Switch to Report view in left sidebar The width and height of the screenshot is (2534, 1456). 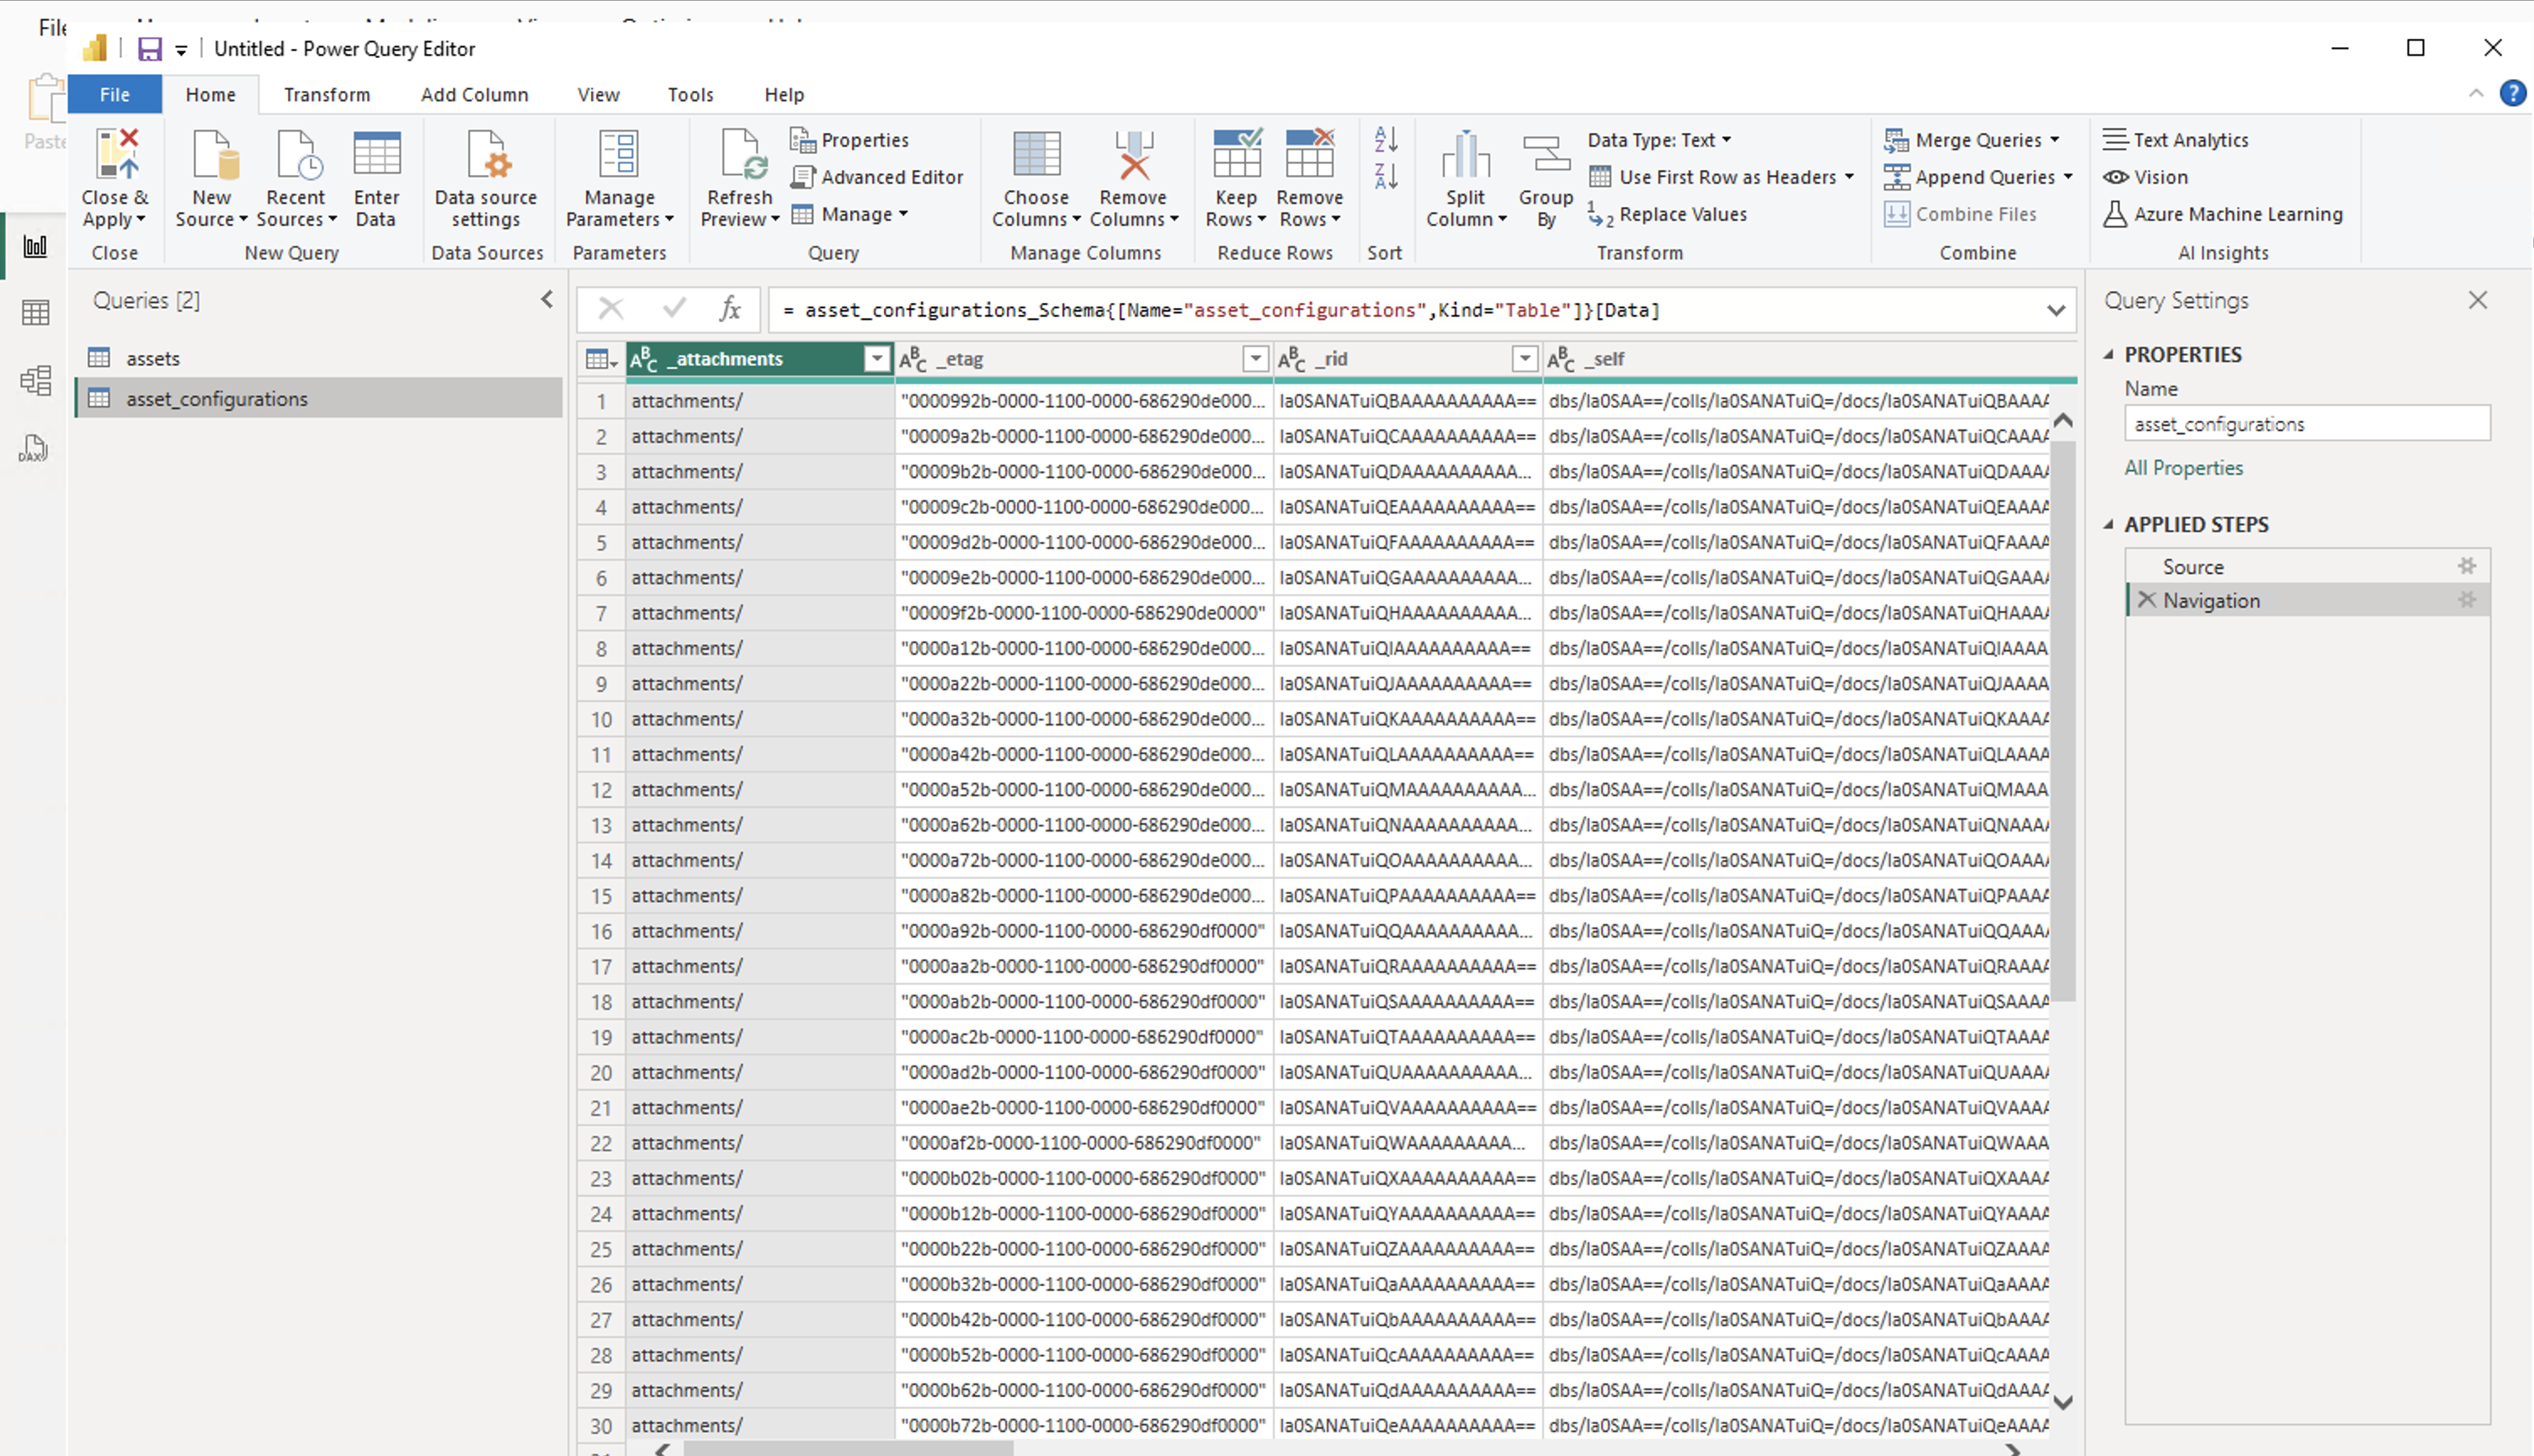click(36, 246)
